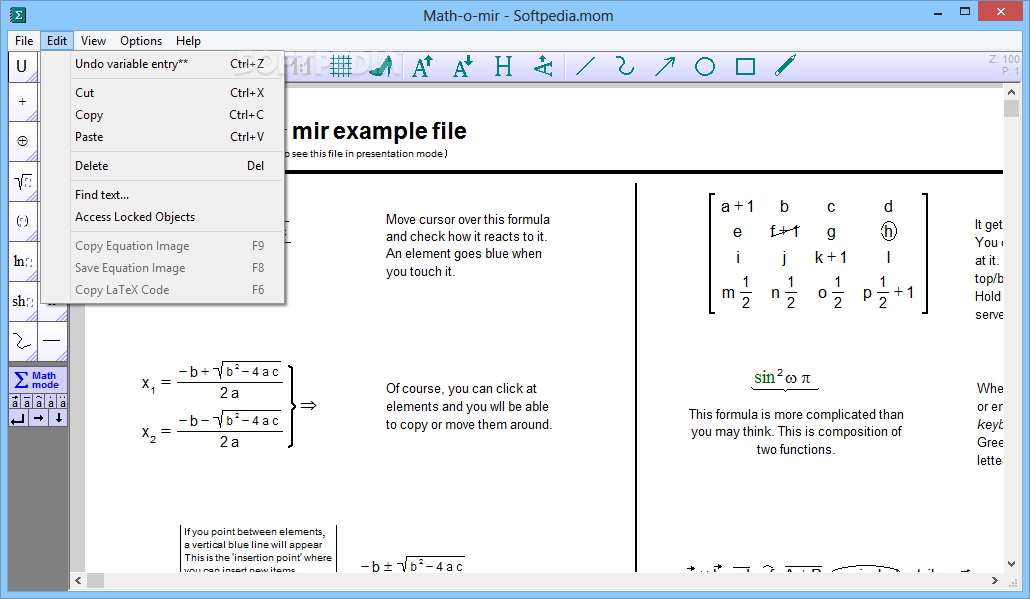
Task: Toggle Math mode button
Action: [37, 380]
